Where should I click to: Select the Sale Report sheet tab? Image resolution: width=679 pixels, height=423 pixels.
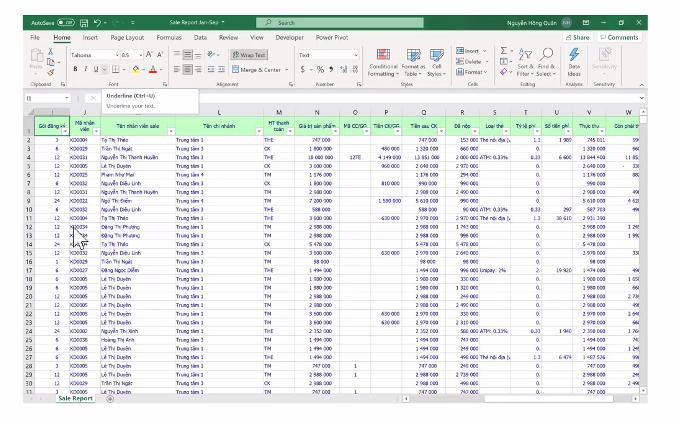[75, 398]
